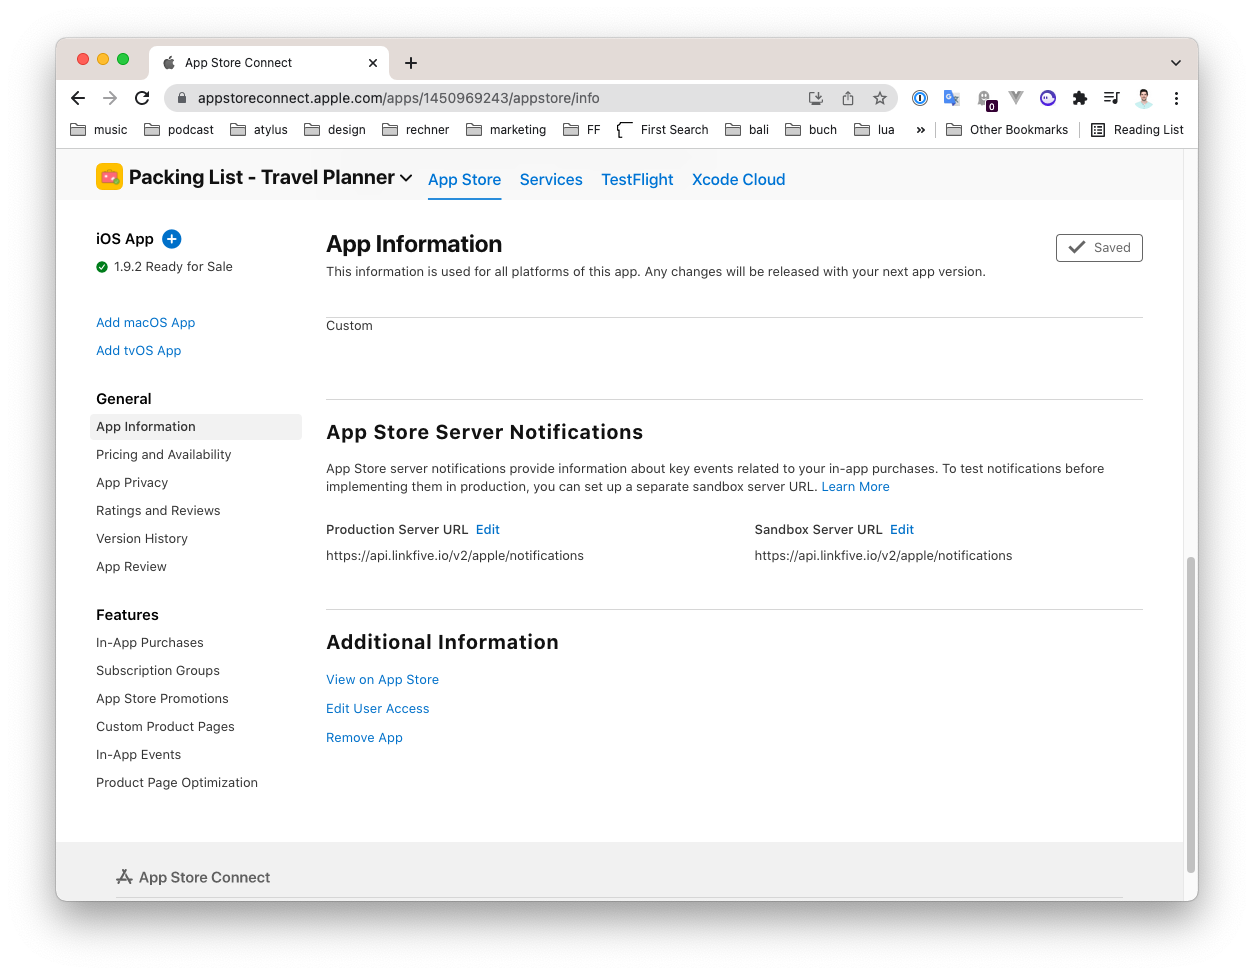Open Other Bookmarks folder
1254x975 pixels.
tap(1007, 130)
